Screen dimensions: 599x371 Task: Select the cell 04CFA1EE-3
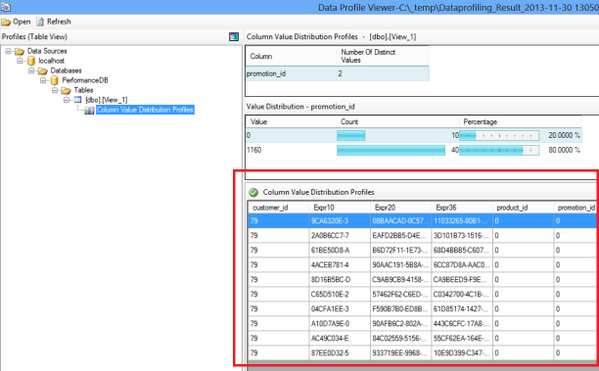point(339,309)
